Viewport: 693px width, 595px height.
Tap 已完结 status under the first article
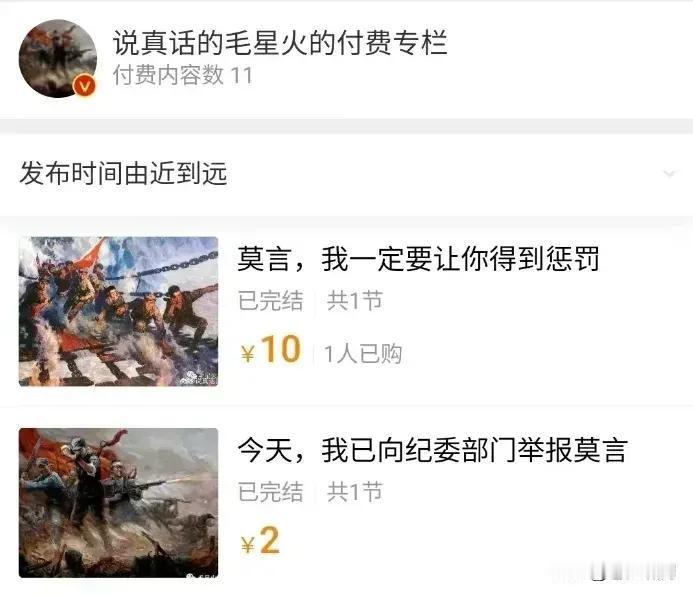pyautogui.click(x=270, y=301)
